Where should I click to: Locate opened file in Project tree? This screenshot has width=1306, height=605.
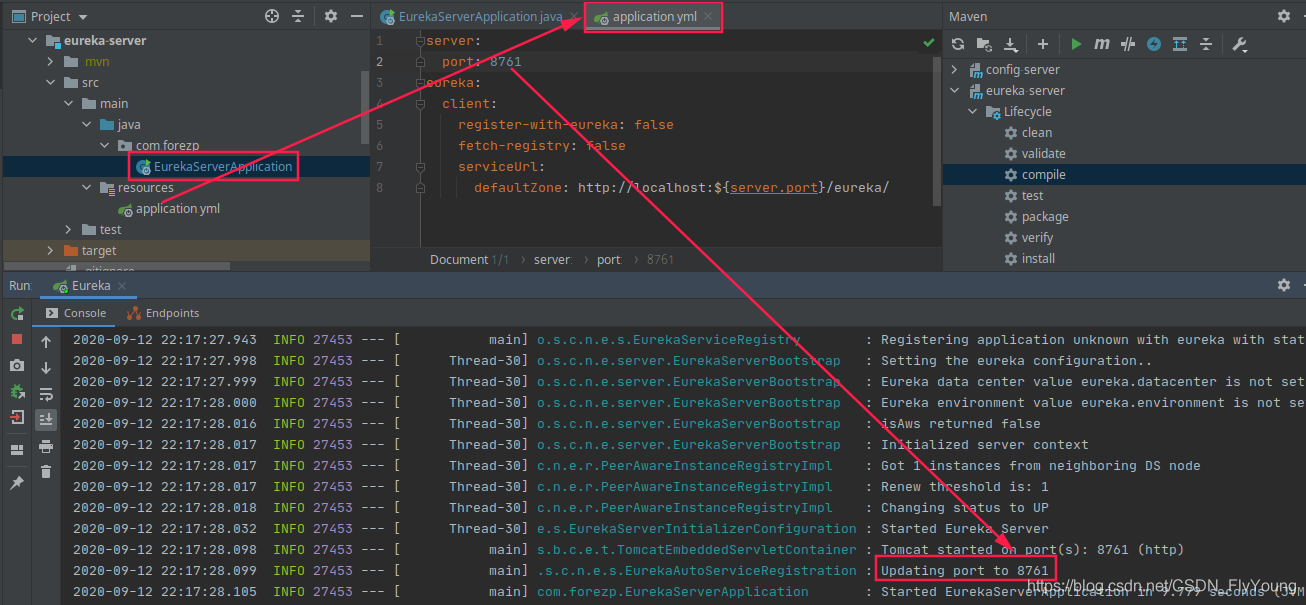coord(272,16)
